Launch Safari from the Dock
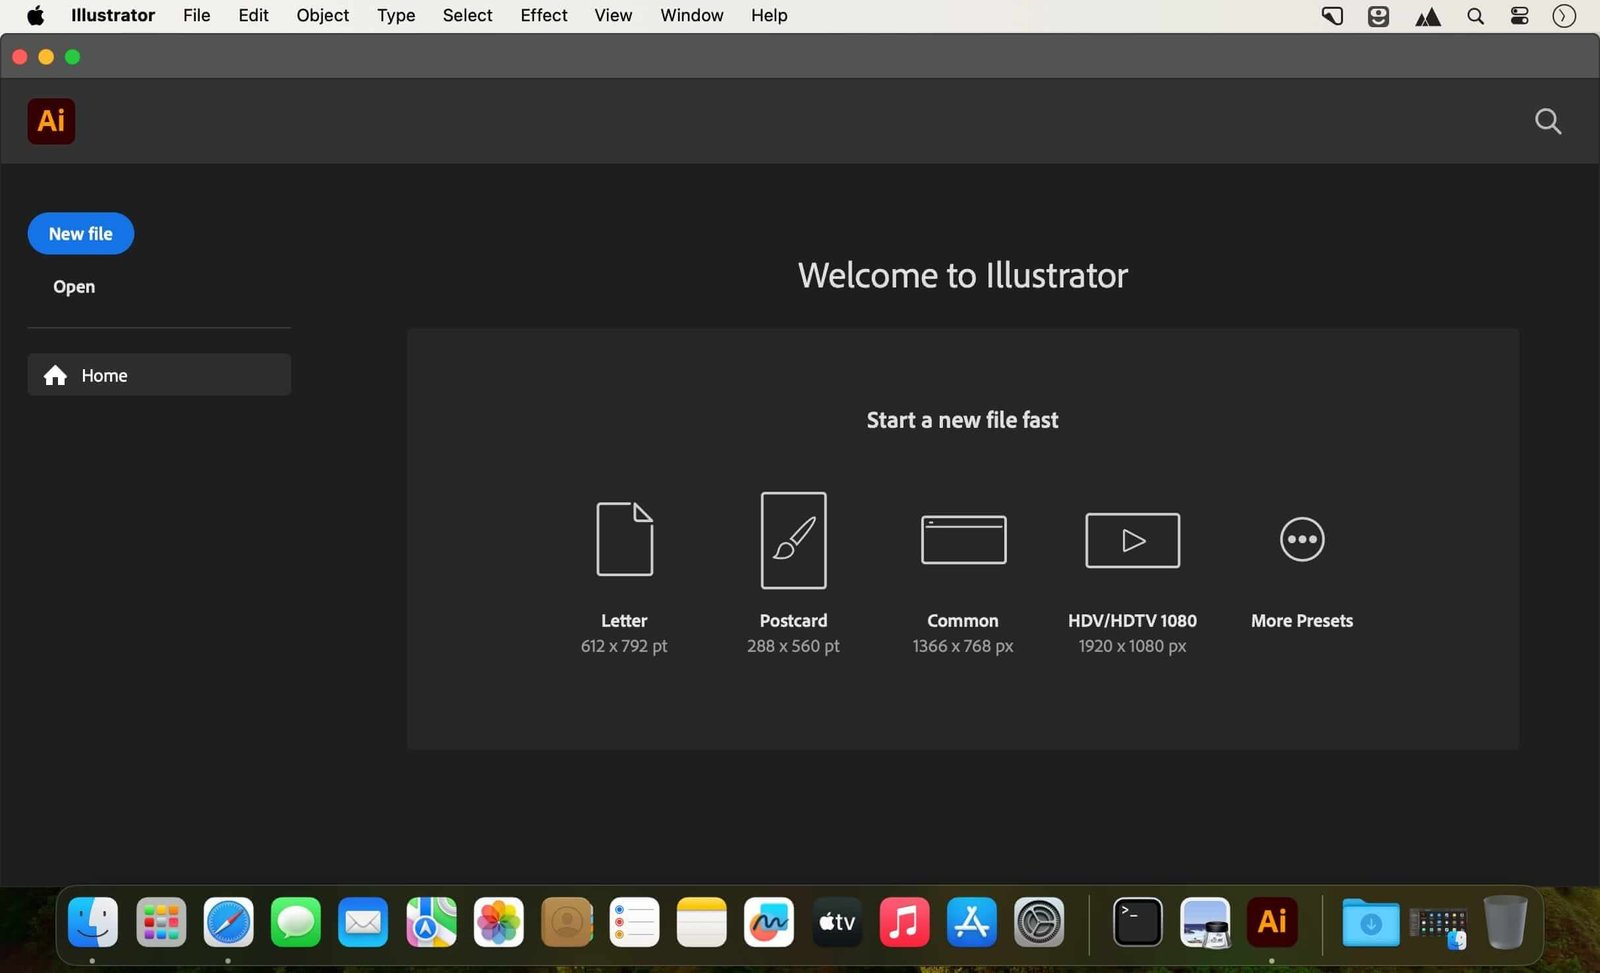The height and width of the screenshot is (973, 1600). 228,922
